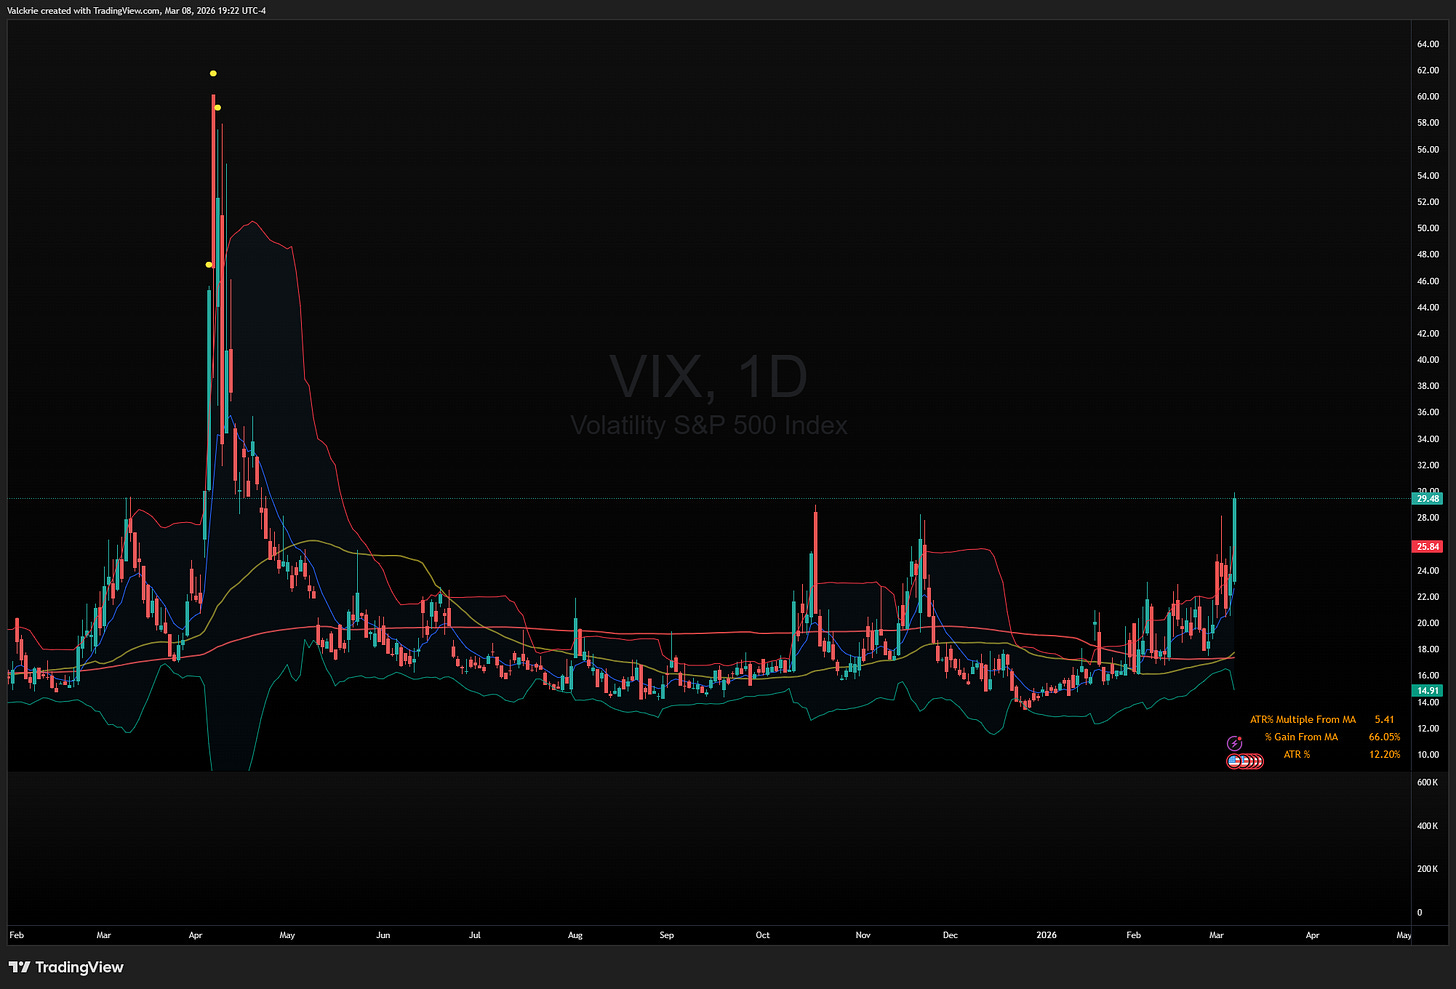Click the Dec label on time axis
This screenshot has height=989, width=1456.
[950, 935]
